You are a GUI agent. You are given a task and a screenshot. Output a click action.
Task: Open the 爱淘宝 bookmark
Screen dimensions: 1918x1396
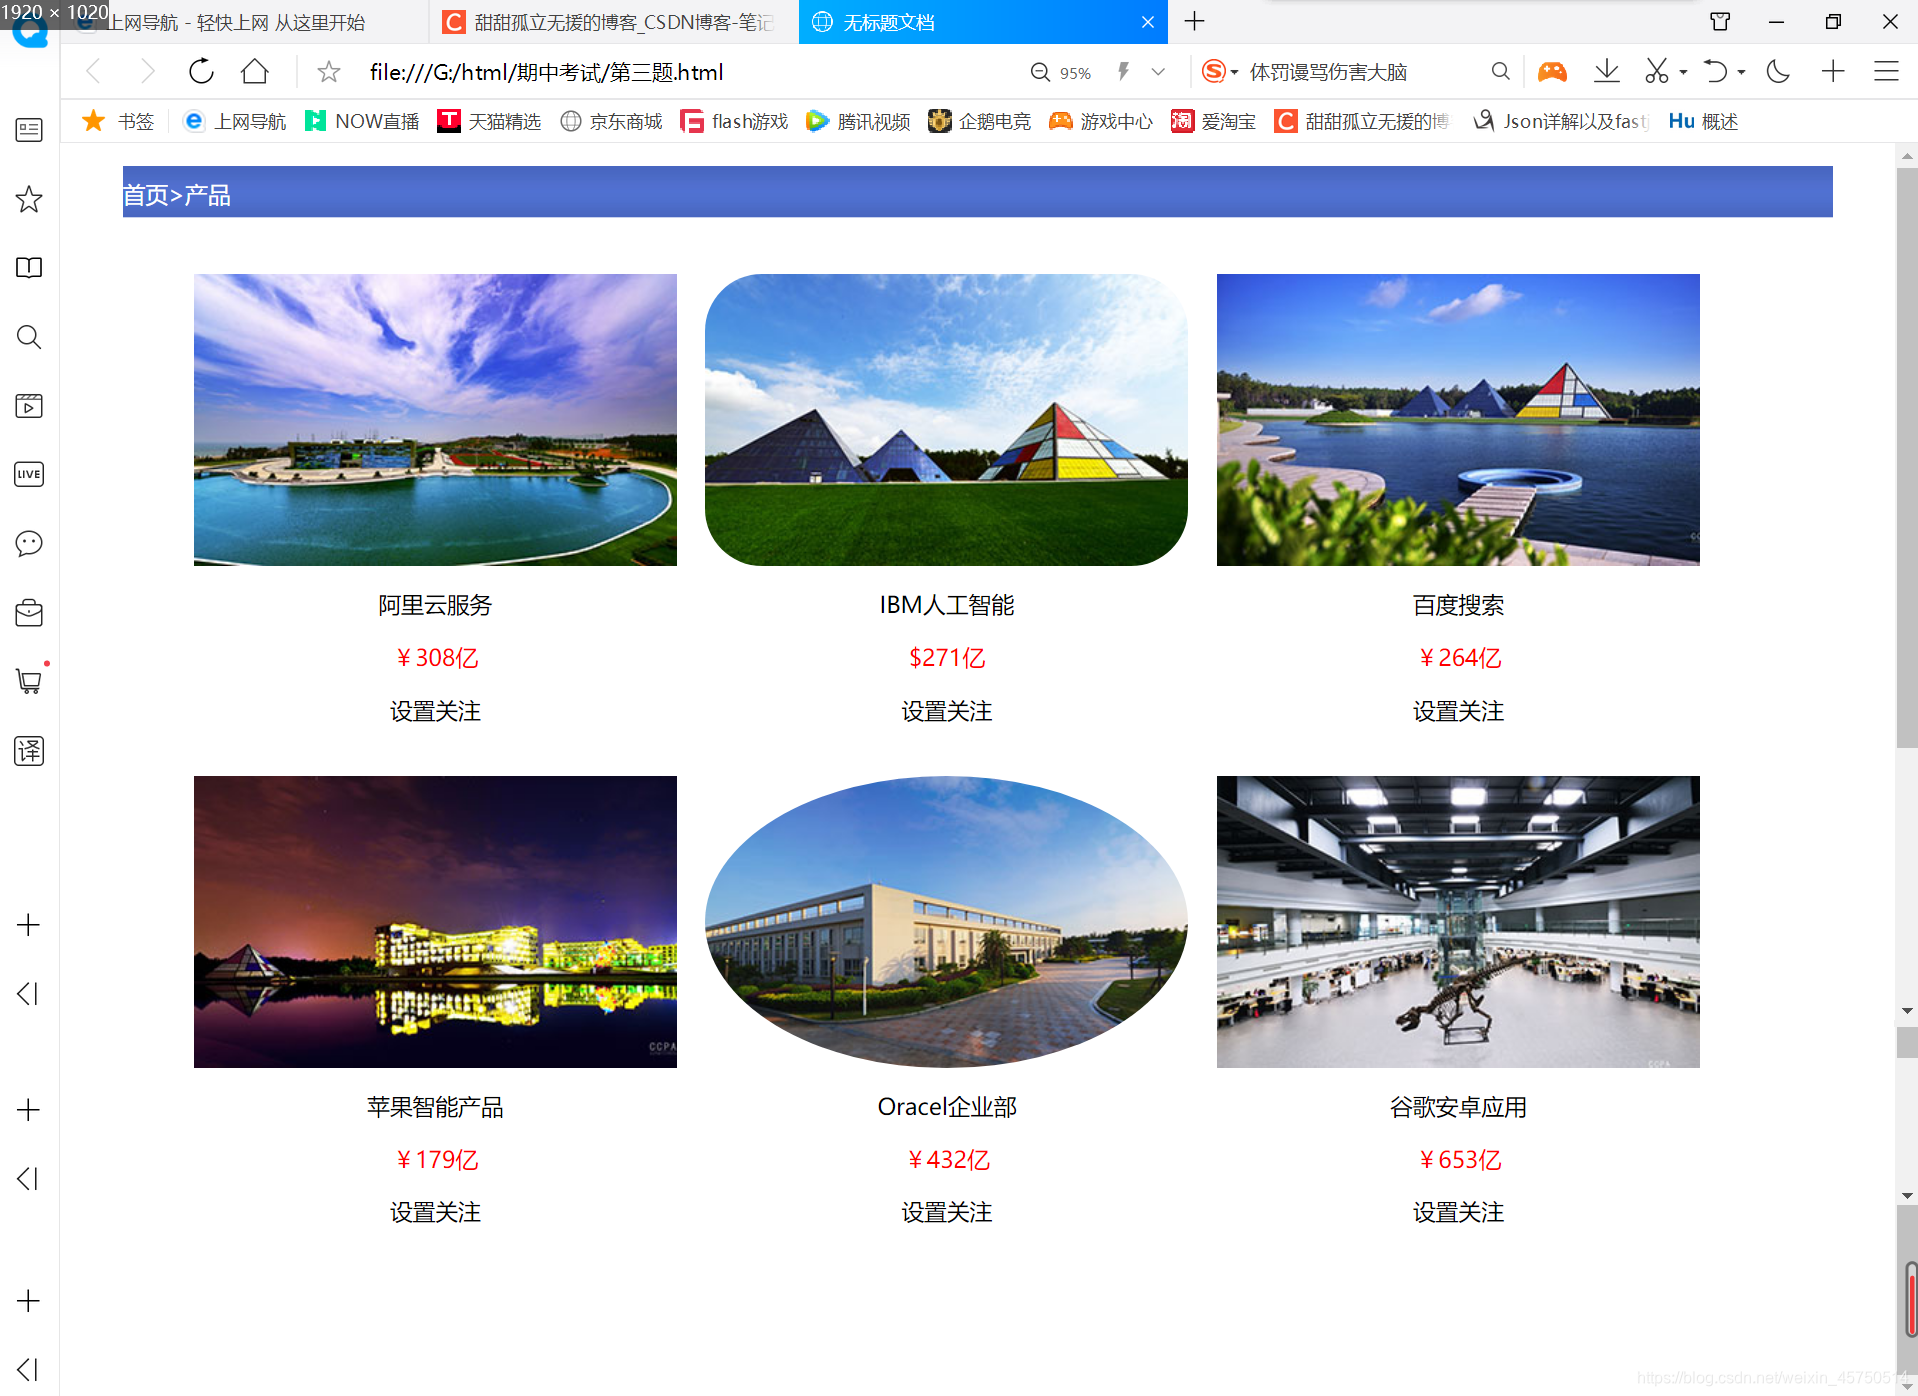(x=1213, y=121)
